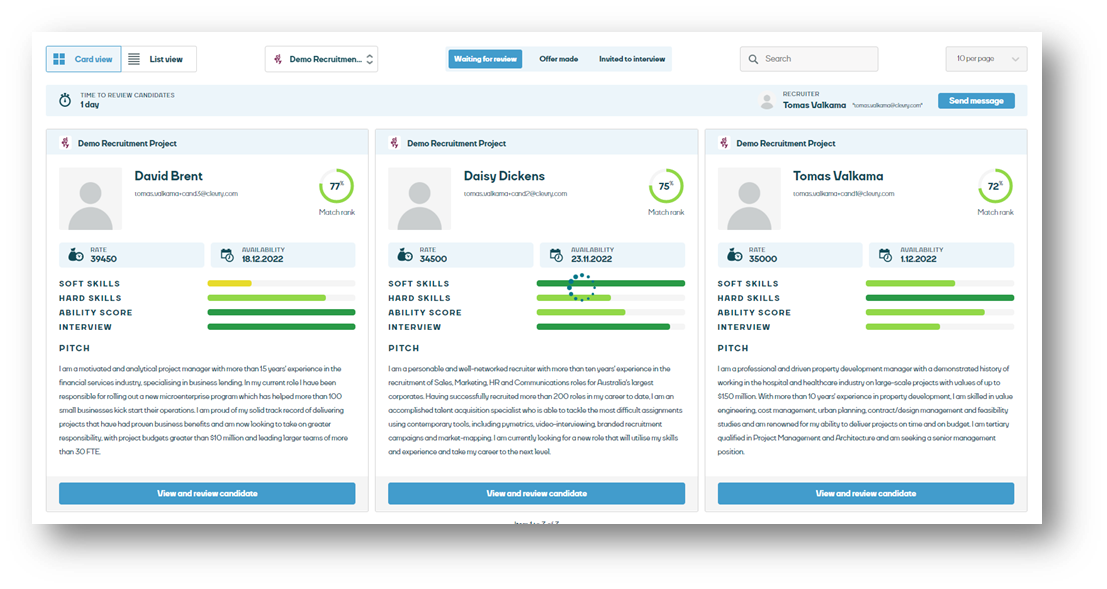View and review candidate David Brent
Image resolution: width=1107 pixels, height=589 pixels.
tap(207, 493)
